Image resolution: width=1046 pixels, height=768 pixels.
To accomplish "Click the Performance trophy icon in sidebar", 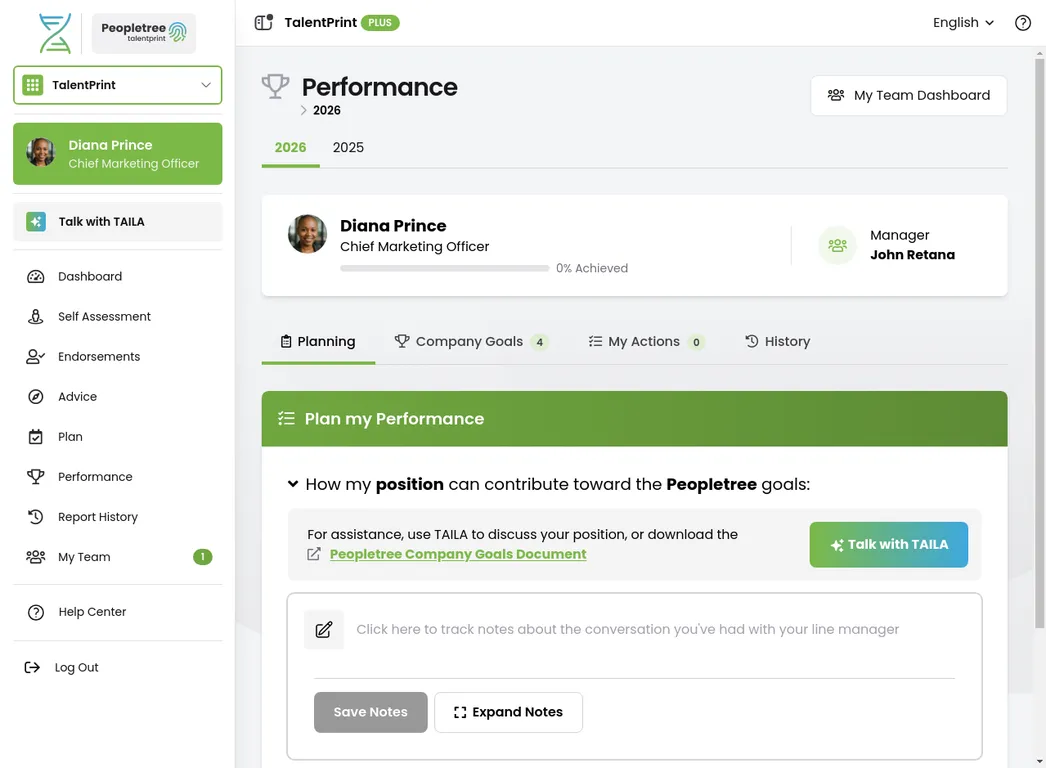I will [35, 476].
